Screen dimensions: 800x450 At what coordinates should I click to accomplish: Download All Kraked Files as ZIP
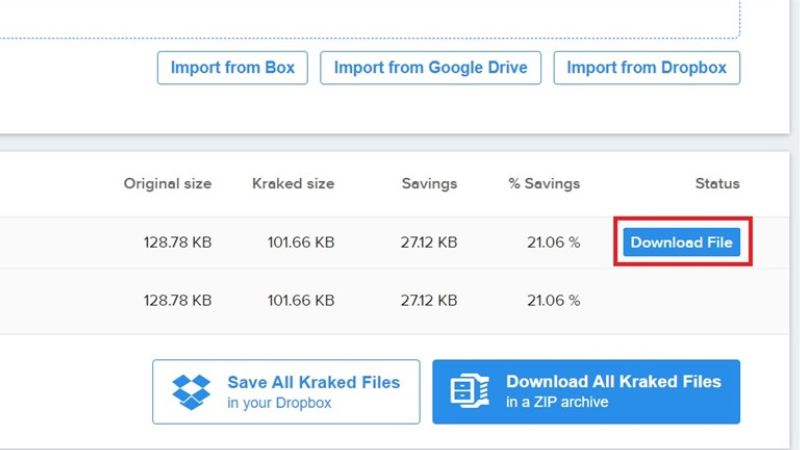click(586, 392)
